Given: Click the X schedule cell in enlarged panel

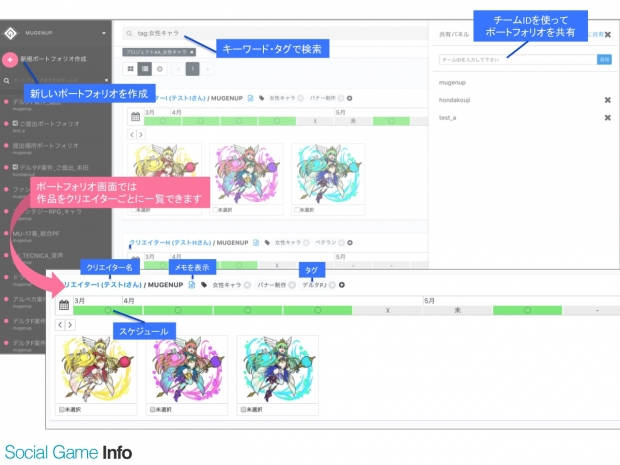Looking at the screenshot, I should (388, 310).
